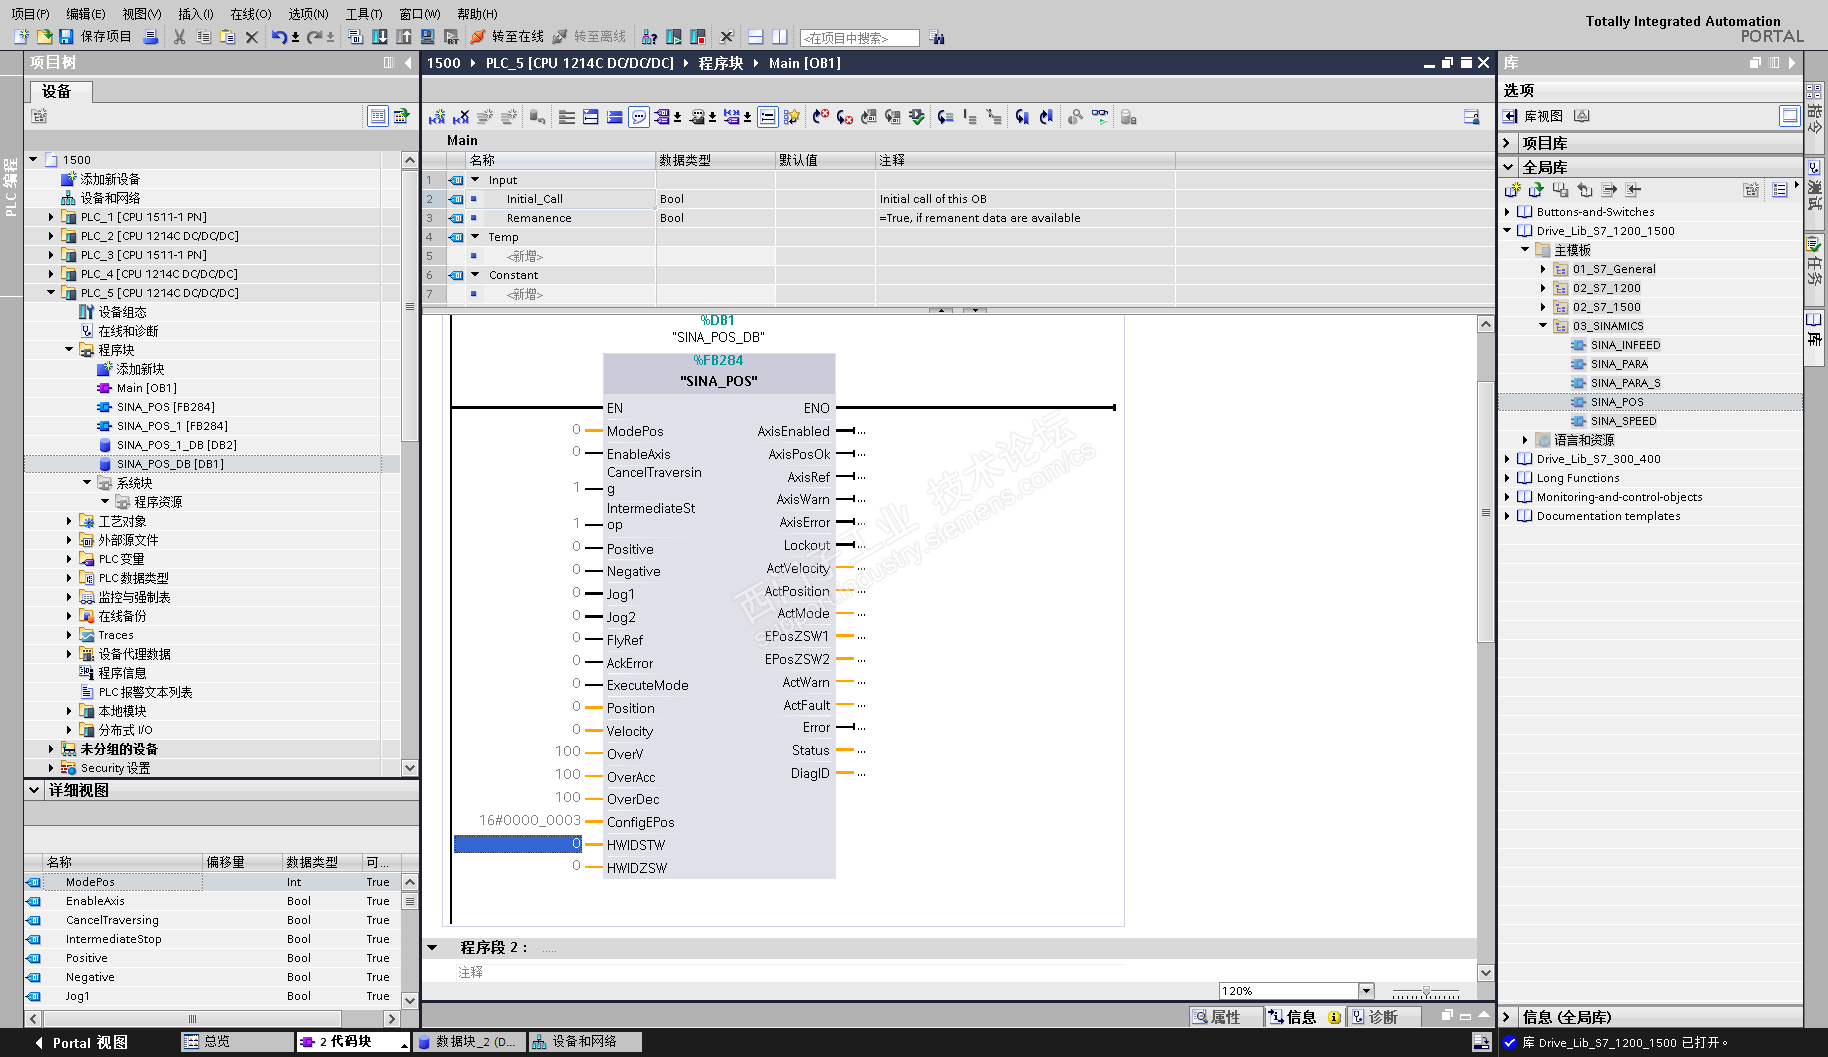1828x1057 pixels.
Task: Click the favorites star icon in editor toolbar
Action: [x=792, y=117]
